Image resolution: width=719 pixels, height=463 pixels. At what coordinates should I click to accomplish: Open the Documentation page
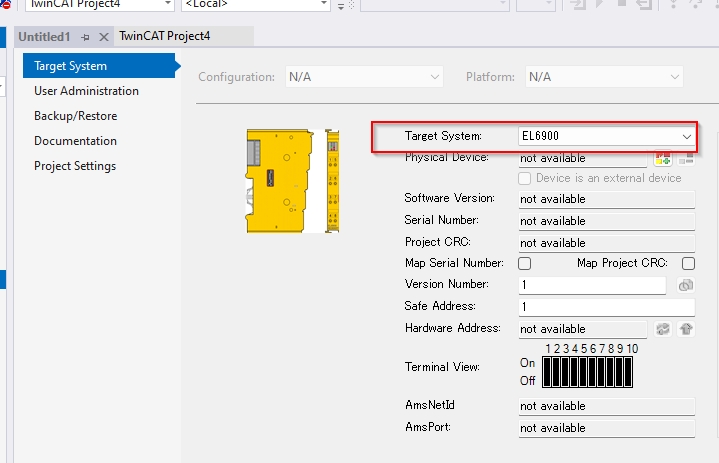pyautogui.click(x=75, y=141)
